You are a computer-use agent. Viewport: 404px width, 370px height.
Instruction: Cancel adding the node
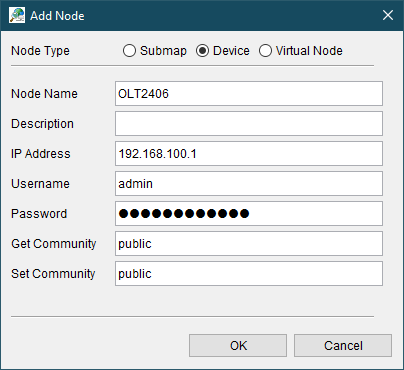(x=343, y=346)
